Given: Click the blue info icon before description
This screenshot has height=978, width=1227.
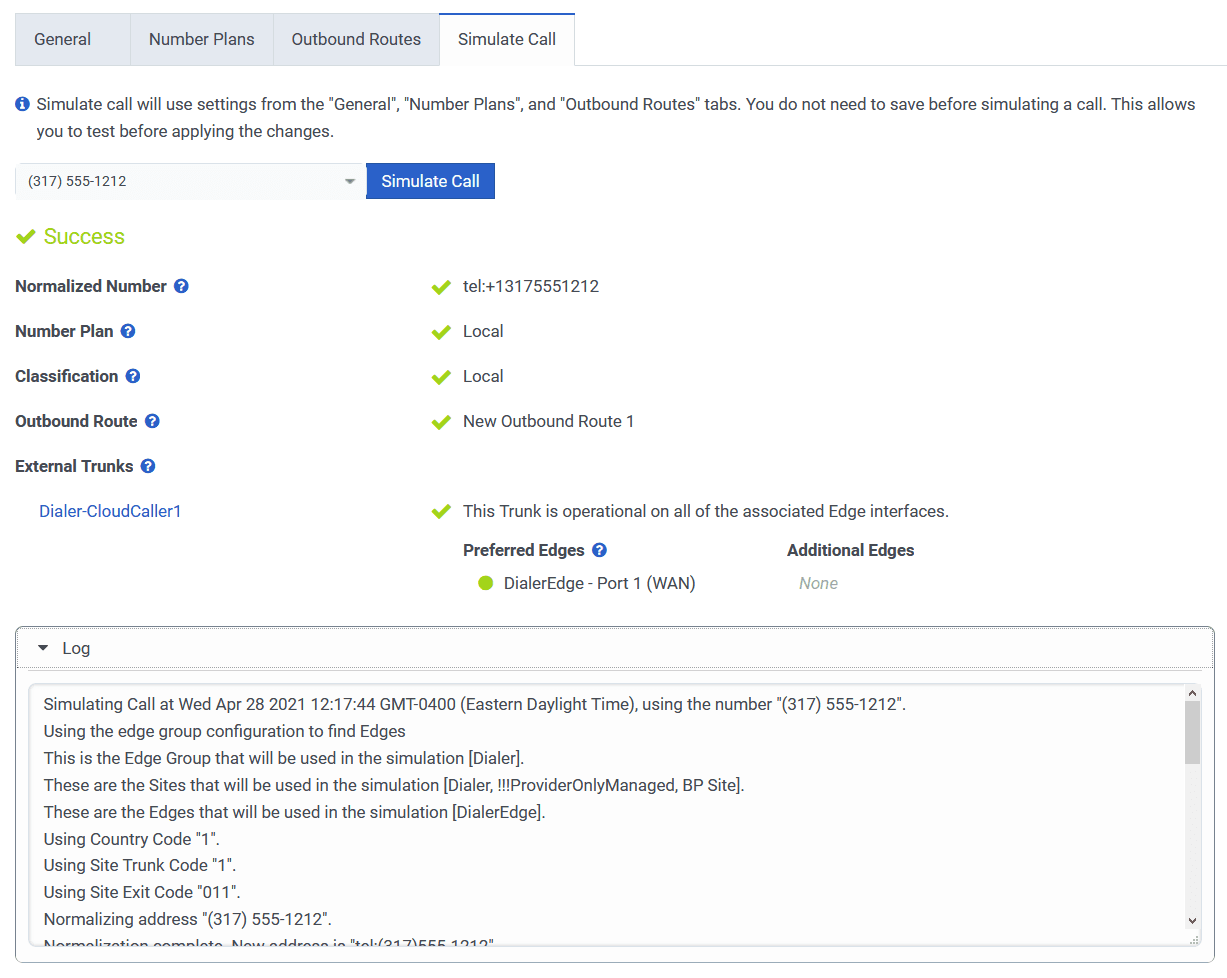Looking at the screenshot, I should [23, 104].
